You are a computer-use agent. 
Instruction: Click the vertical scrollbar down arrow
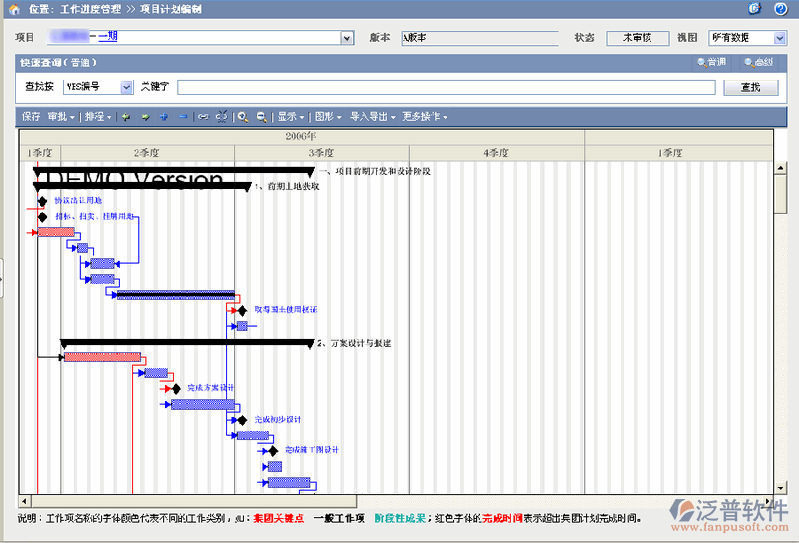click(x=781, y=488)
